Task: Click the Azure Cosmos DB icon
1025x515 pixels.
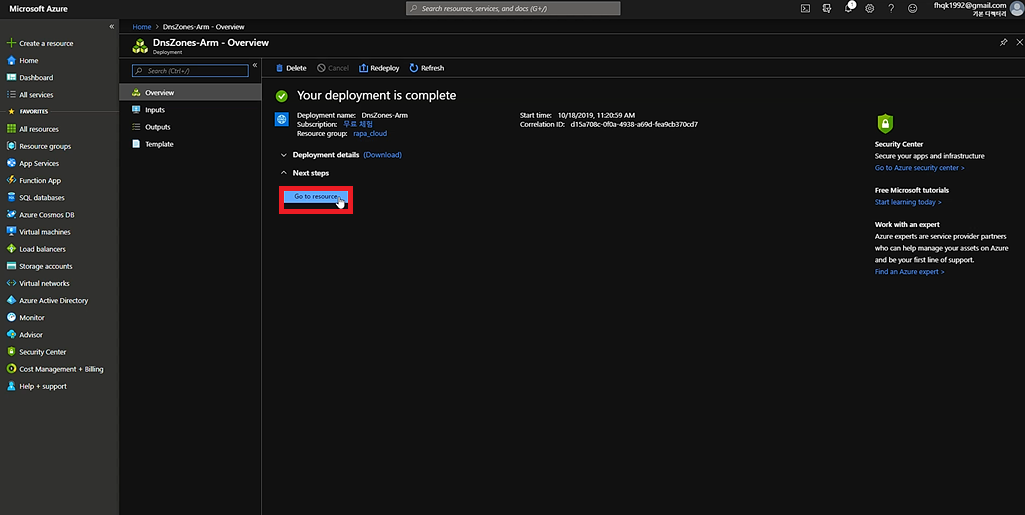Action: (x=11, y=214)
